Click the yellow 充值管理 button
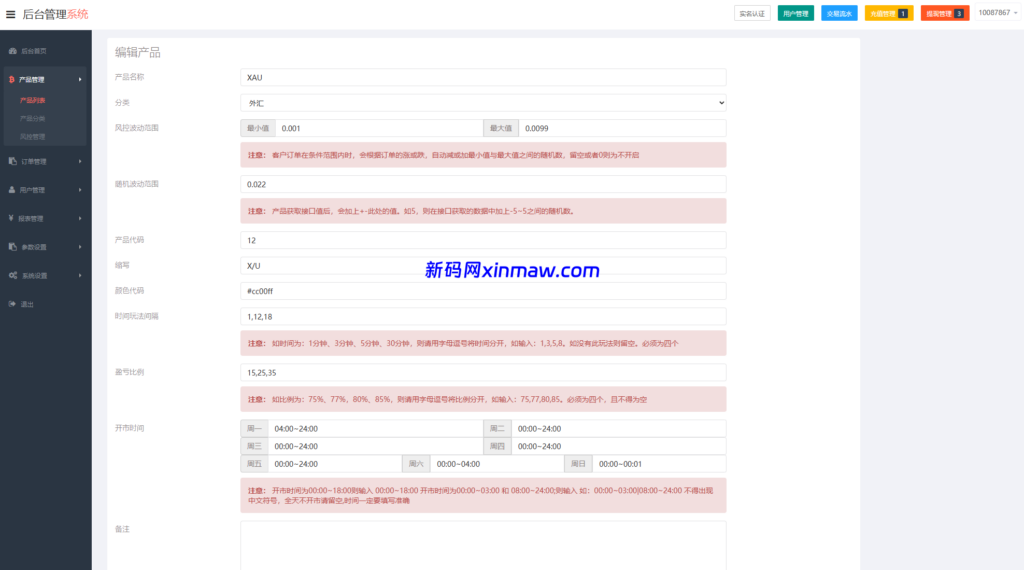 pos(889,14)
